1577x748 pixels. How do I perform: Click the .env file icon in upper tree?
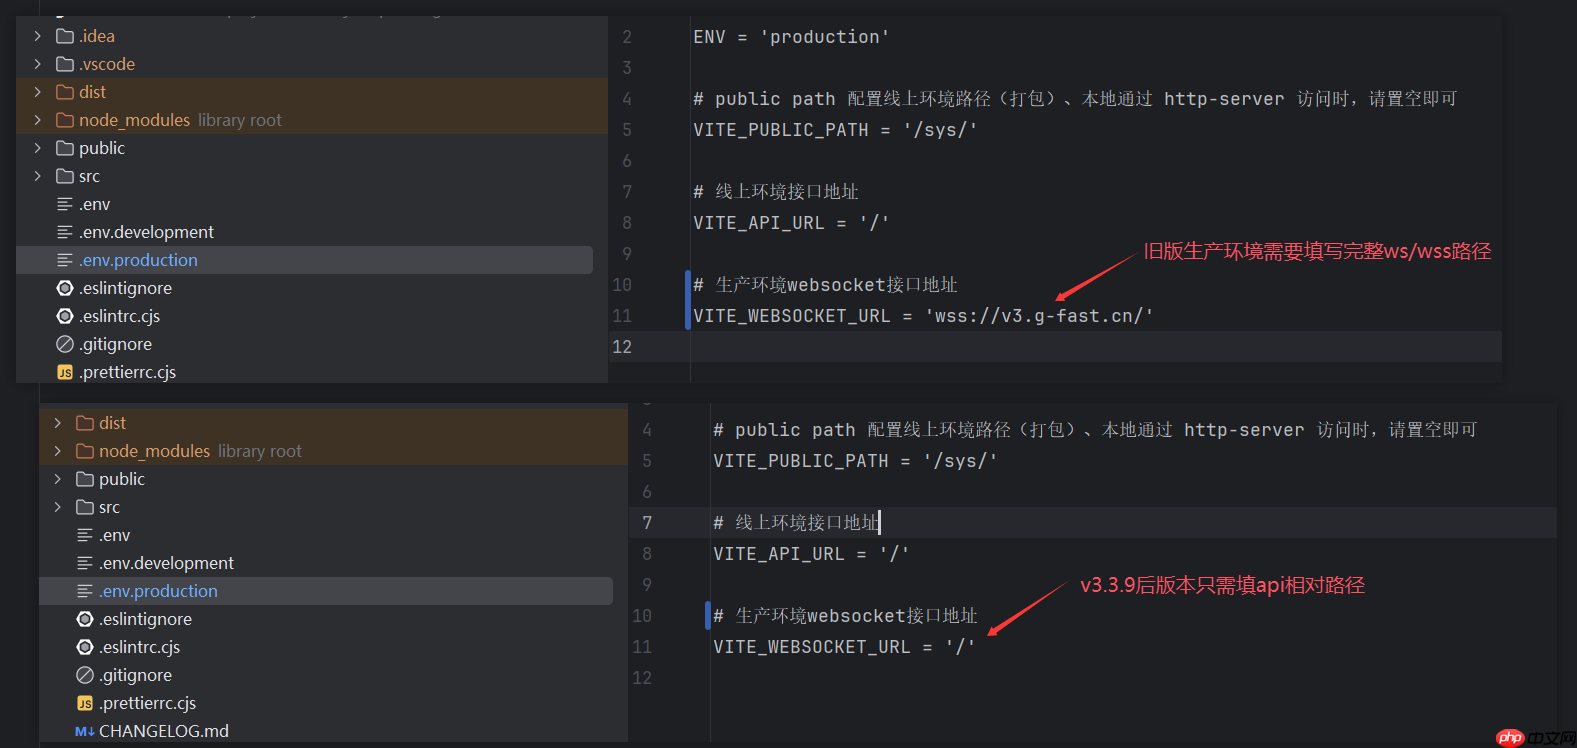coord(65,204)
